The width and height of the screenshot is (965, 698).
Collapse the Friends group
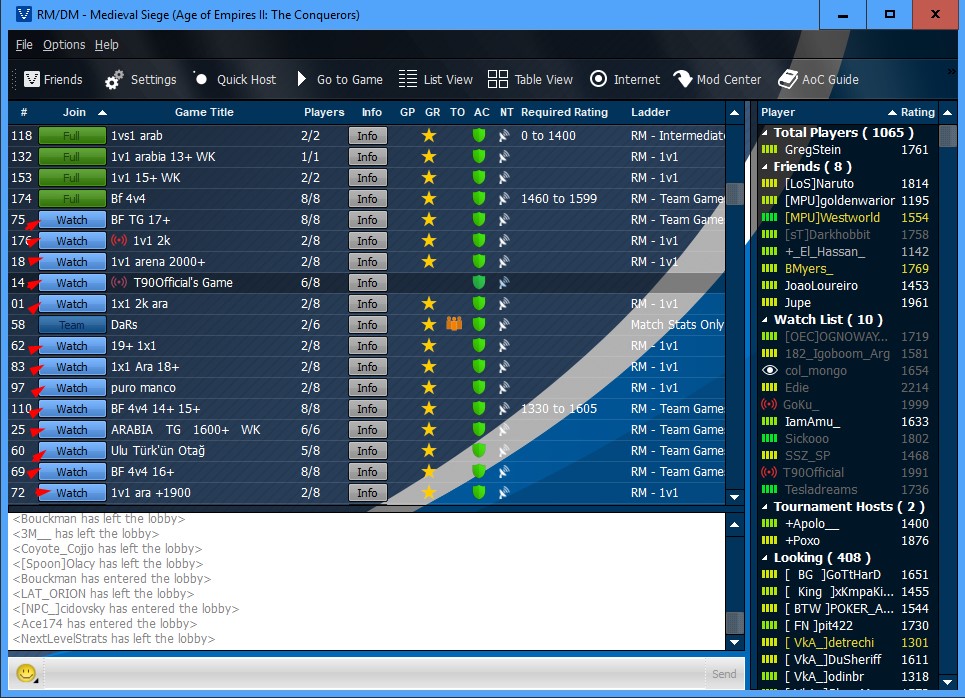(765, 167)
